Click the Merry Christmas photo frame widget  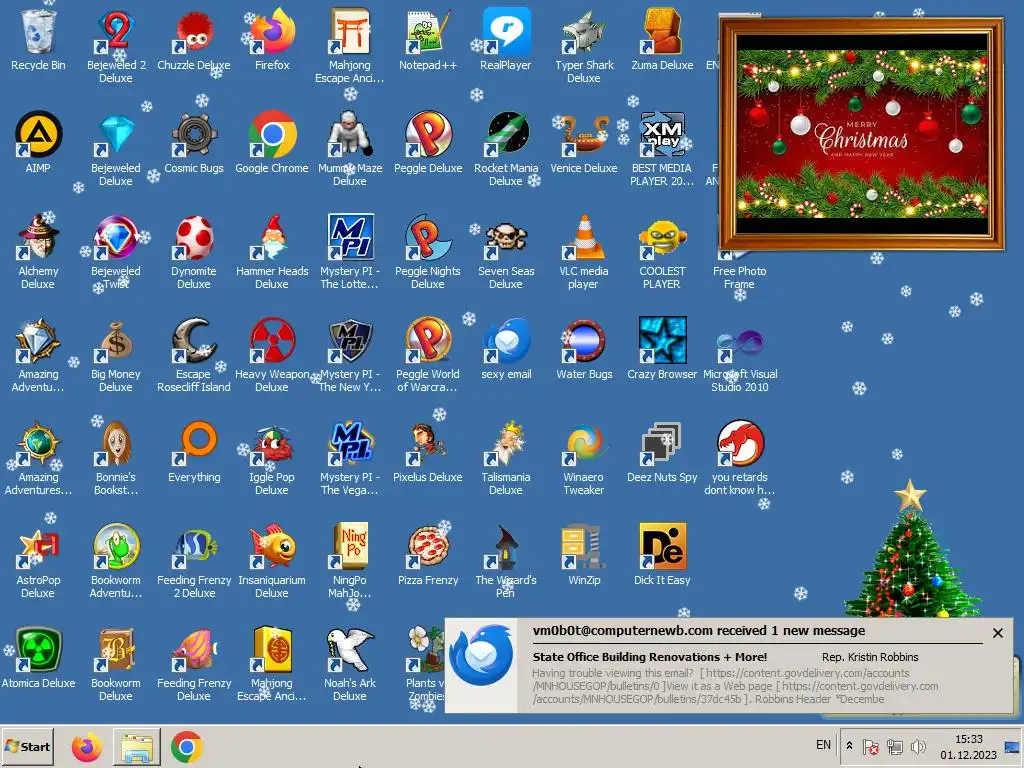pos(862,135)
